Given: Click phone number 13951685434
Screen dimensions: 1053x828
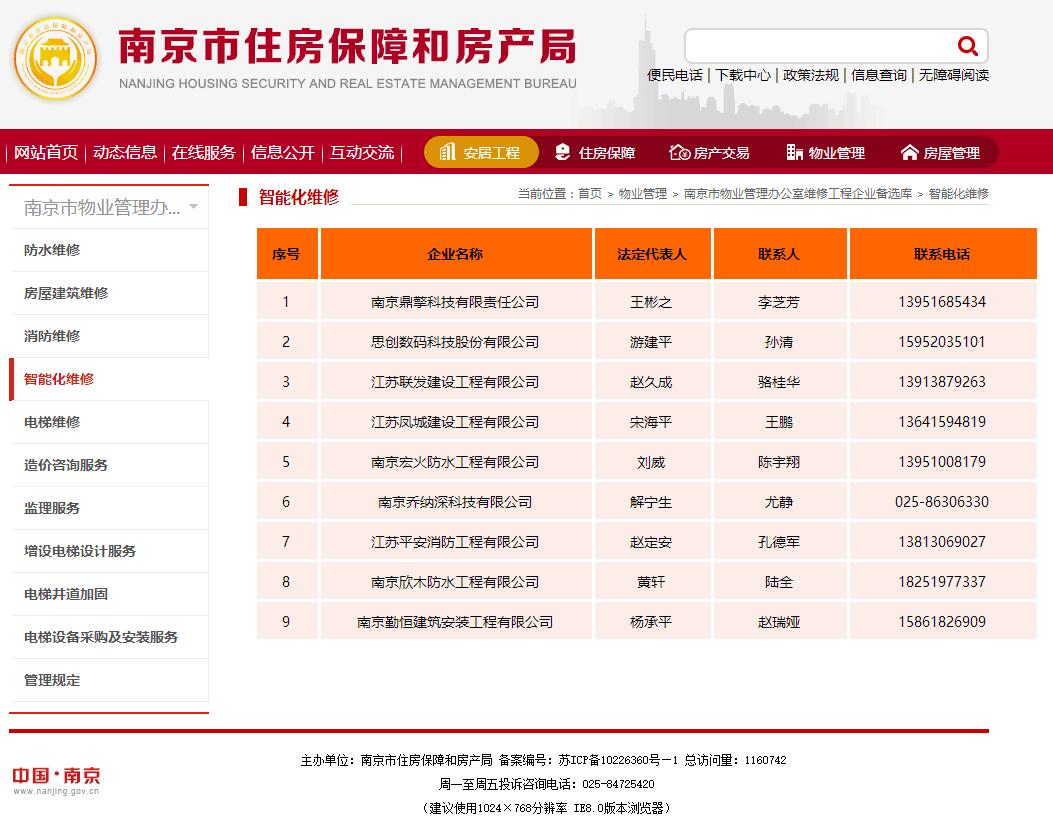Looking at the screenshot, I should click(x=942, y=302).
